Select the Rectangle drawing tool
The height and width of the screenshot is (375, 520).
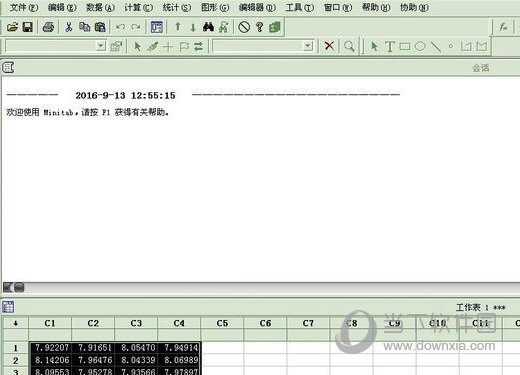point(405,46)
